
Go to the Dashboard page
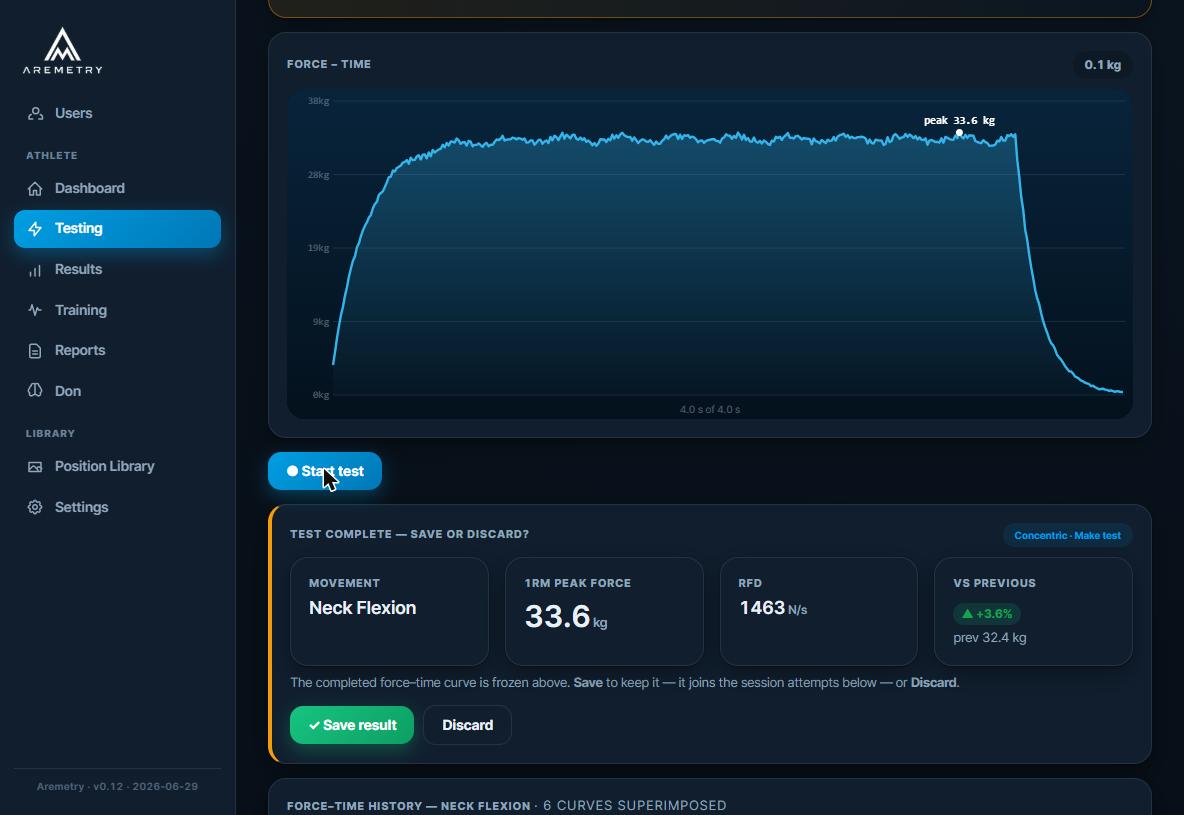point(117,189)
